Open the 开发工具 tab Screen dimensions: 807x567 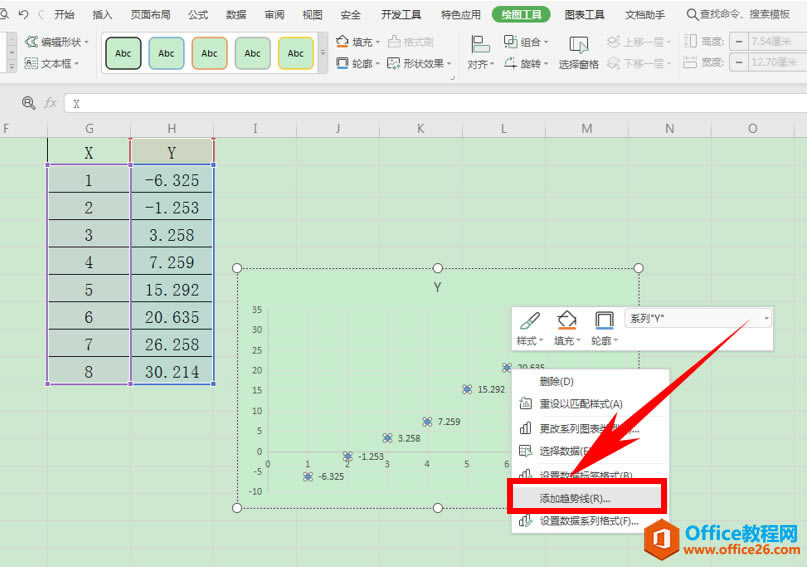(x=401, y=14)
